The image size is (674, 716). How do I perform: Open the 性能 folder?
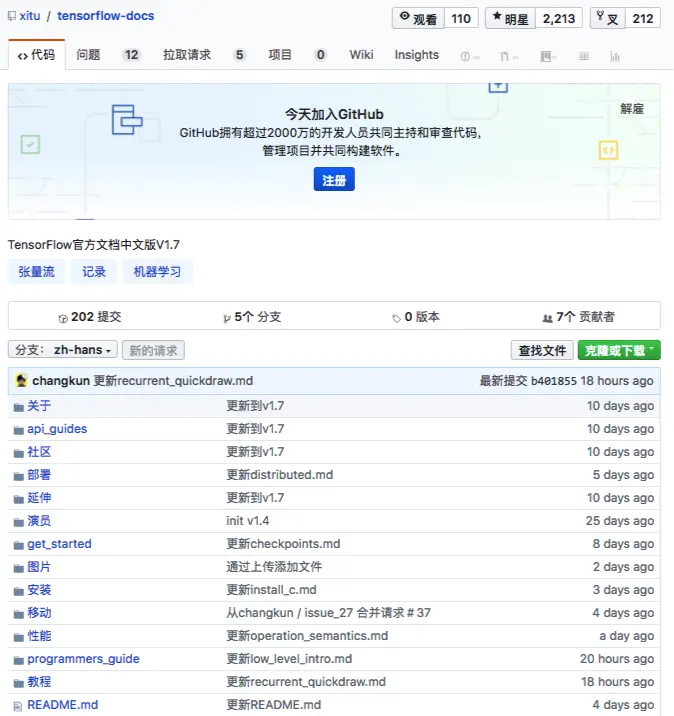39,636
